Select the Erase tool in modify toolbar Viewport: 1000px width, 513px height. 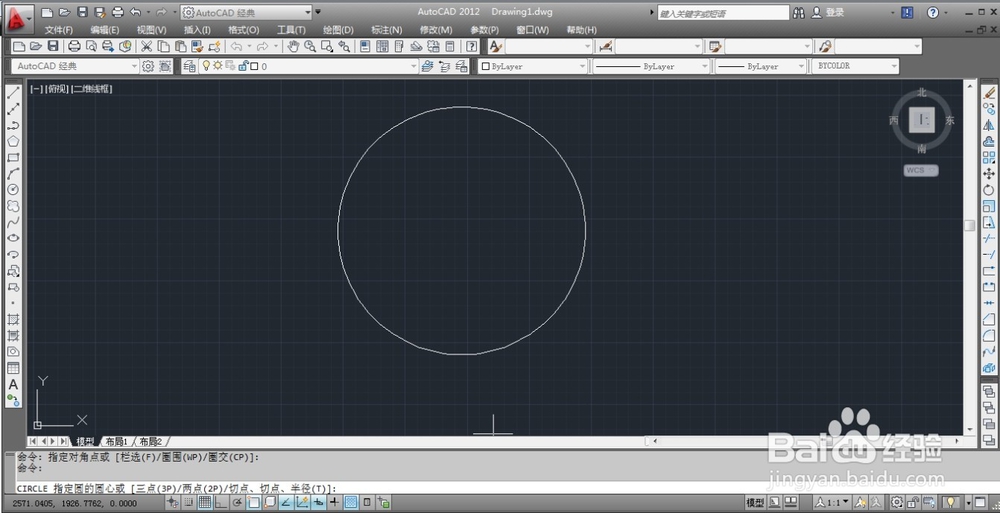989,93
